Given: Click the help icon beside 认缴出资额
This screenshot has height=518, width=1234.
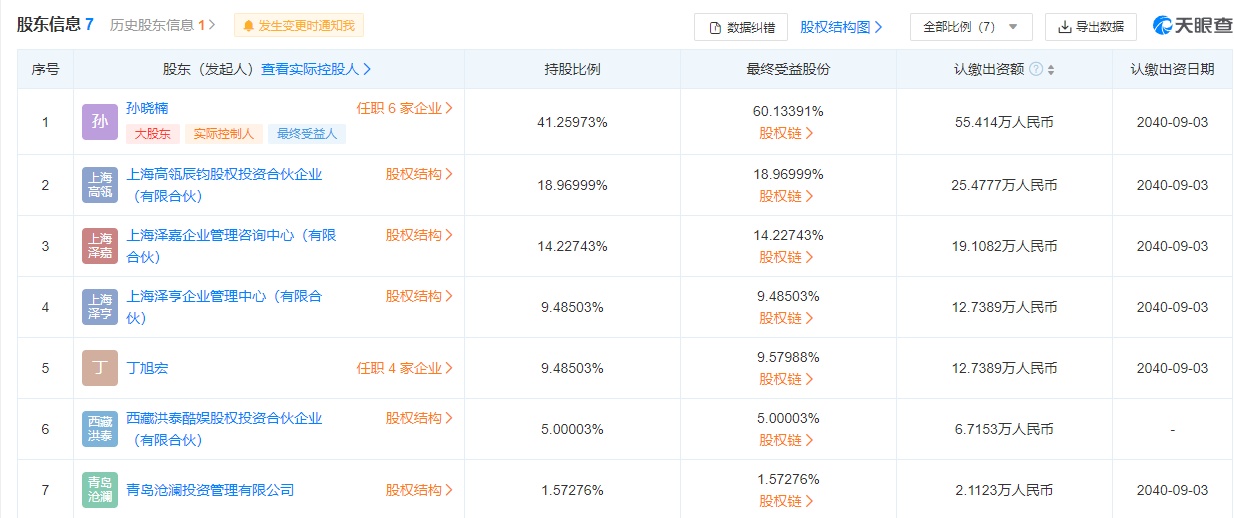Looking at the screenshot, I should point(1036,69).
